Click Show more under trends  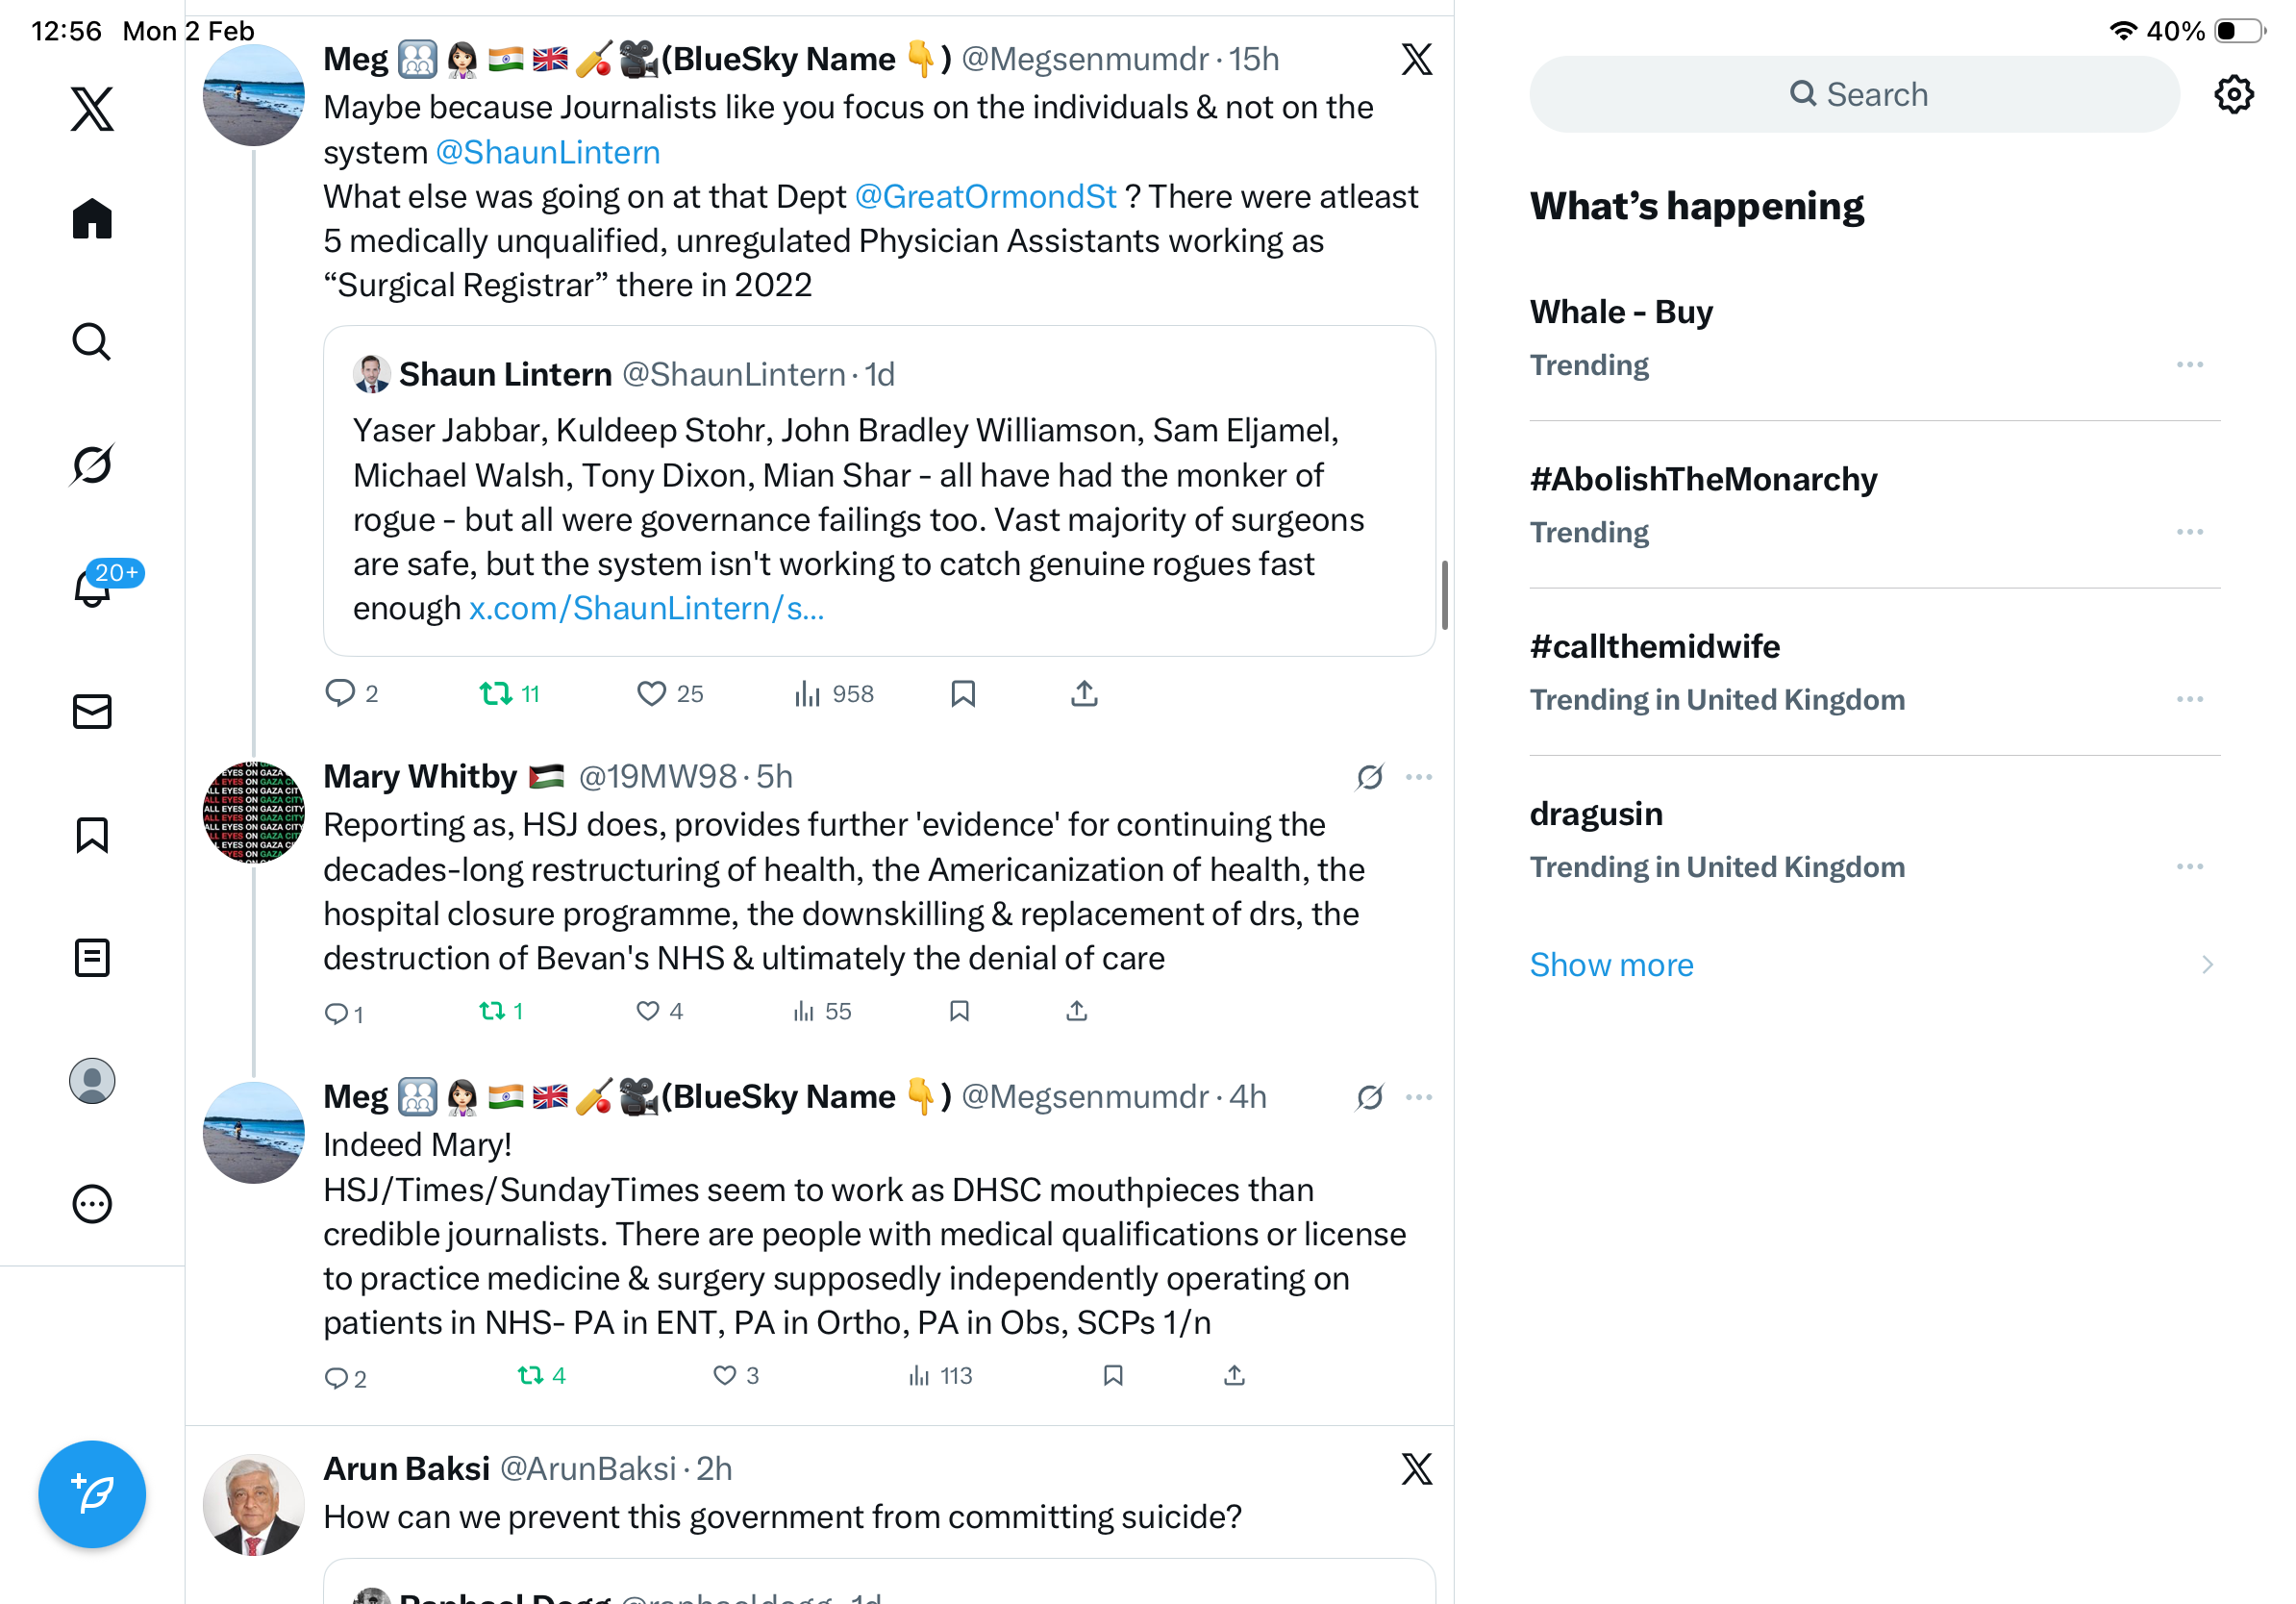[x=1611, y=965]
